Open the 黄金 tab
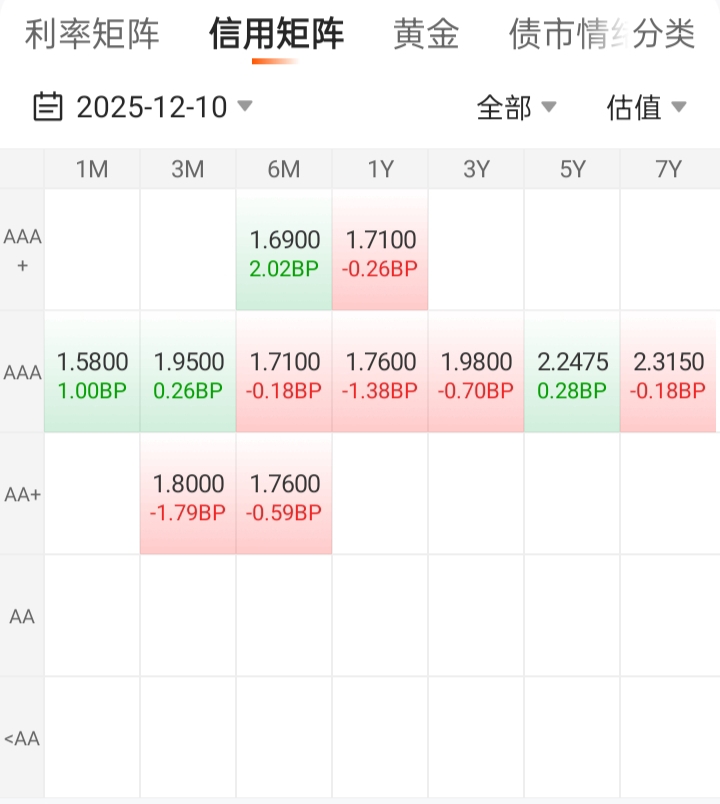 [426, 34]
